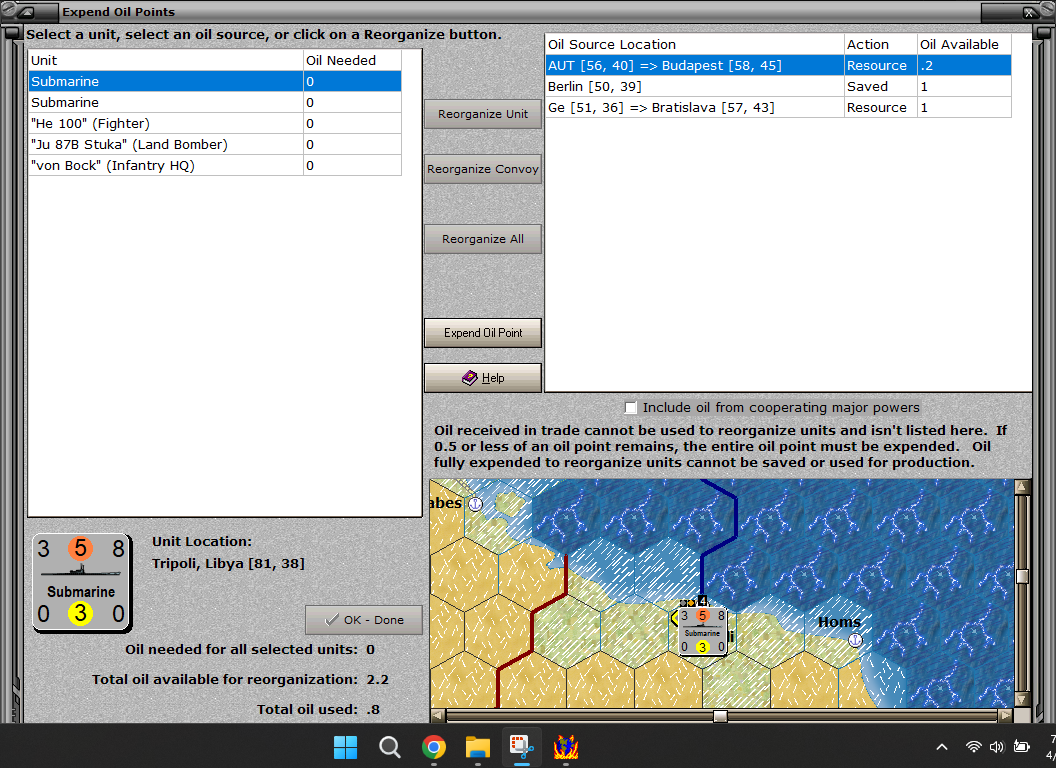Screen dimensions: 1056x768
Task: Select the submarine counter on the Tripoli hex
Action: pyautogui.click(x=701, y=630)
